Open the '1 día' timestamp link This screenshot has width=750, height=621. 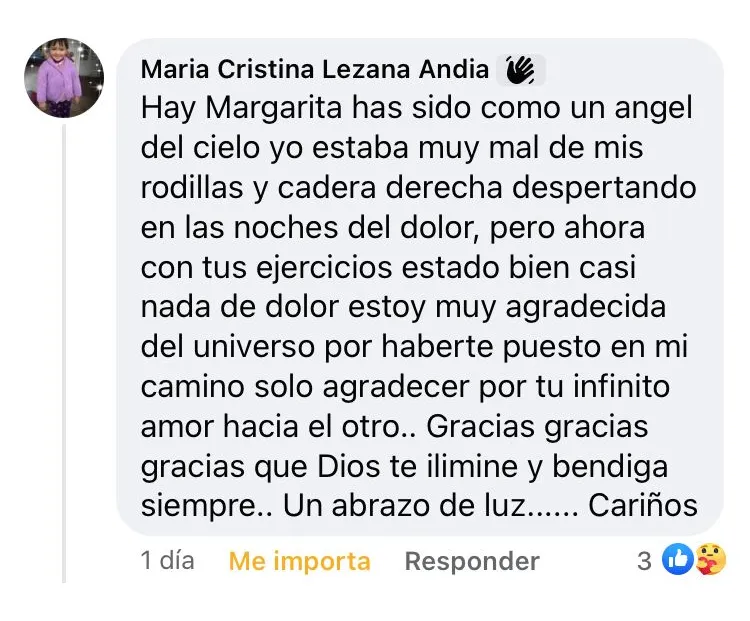[167, 560]
